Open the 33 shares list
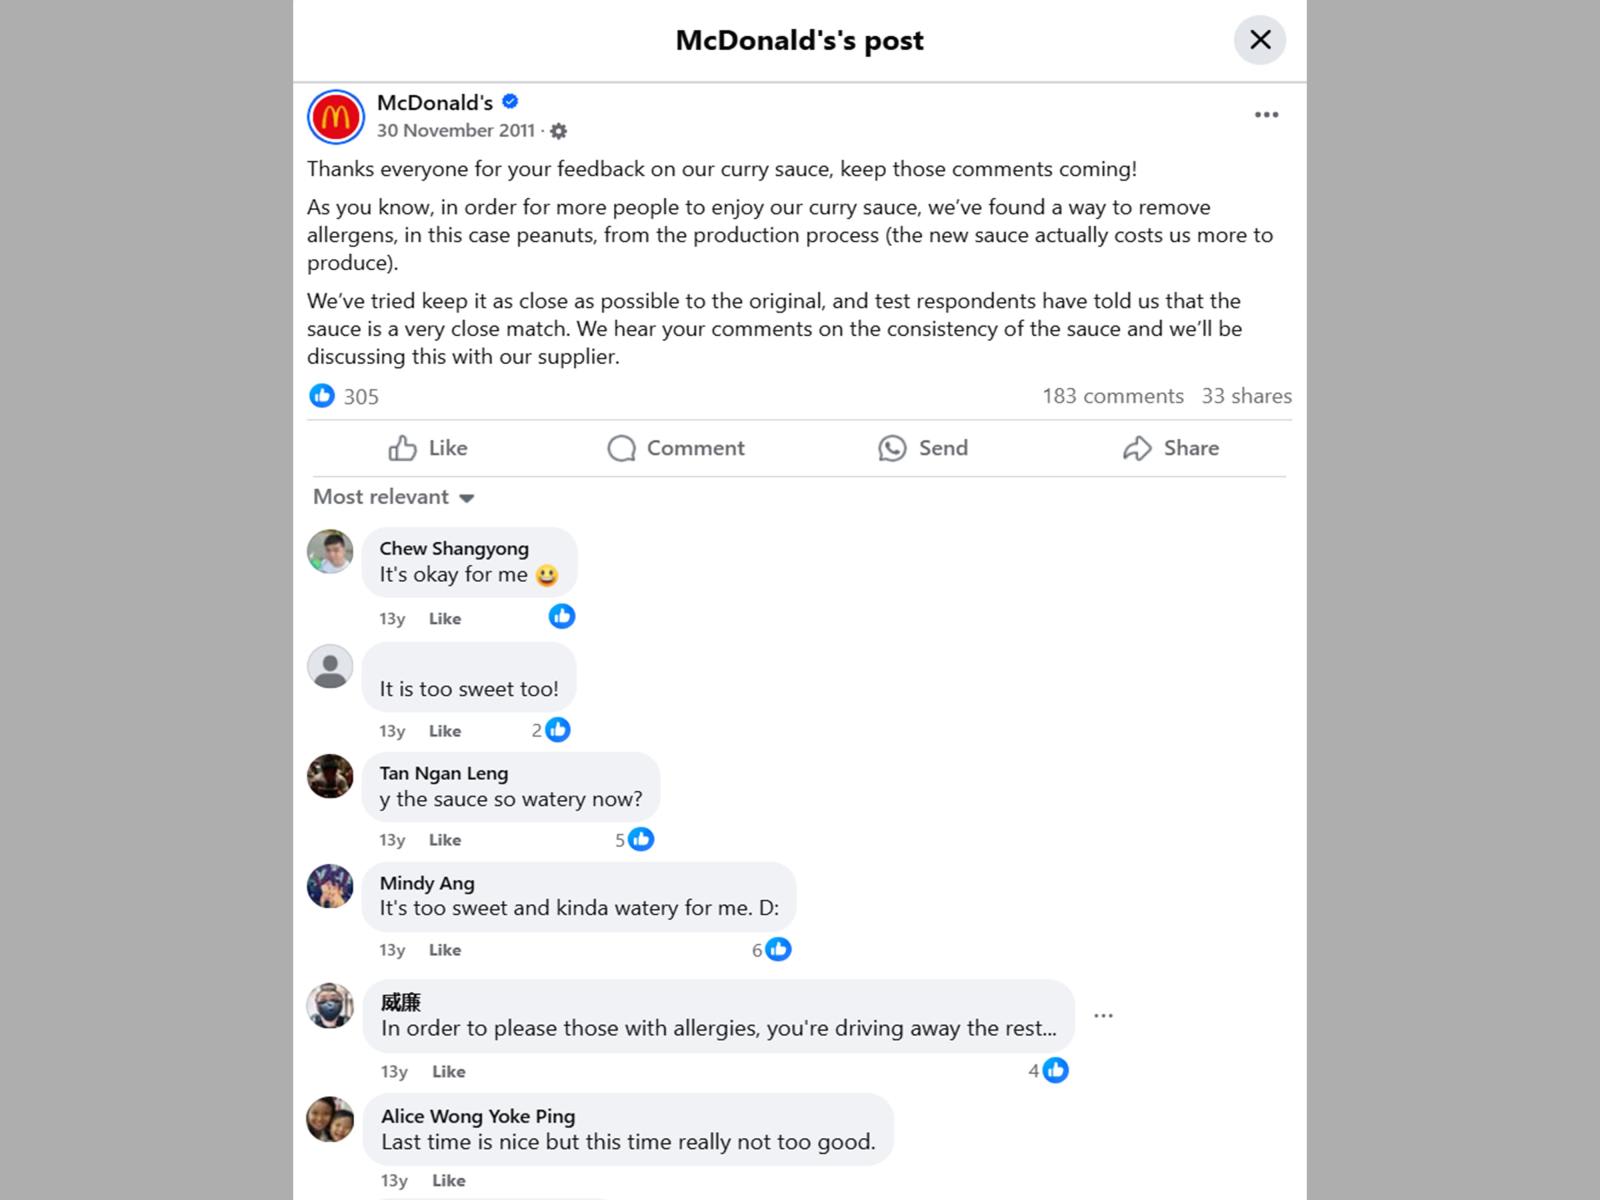1600x1200 pixels. pyautogui.click(x=1246, y=396)
